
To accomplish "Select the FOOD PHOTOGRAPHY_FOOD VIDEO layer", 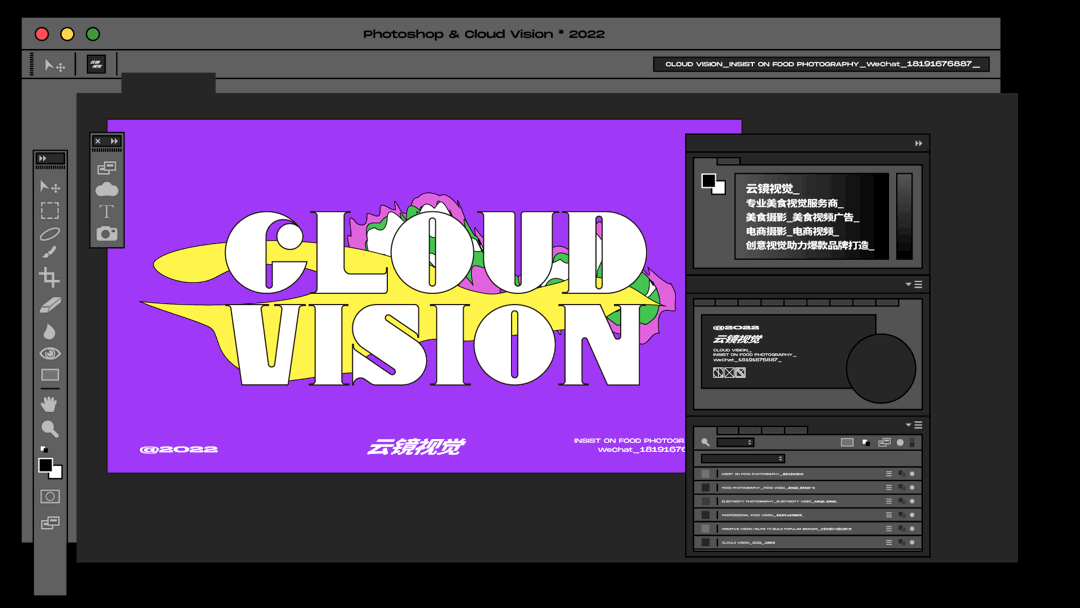I will 808,488.
